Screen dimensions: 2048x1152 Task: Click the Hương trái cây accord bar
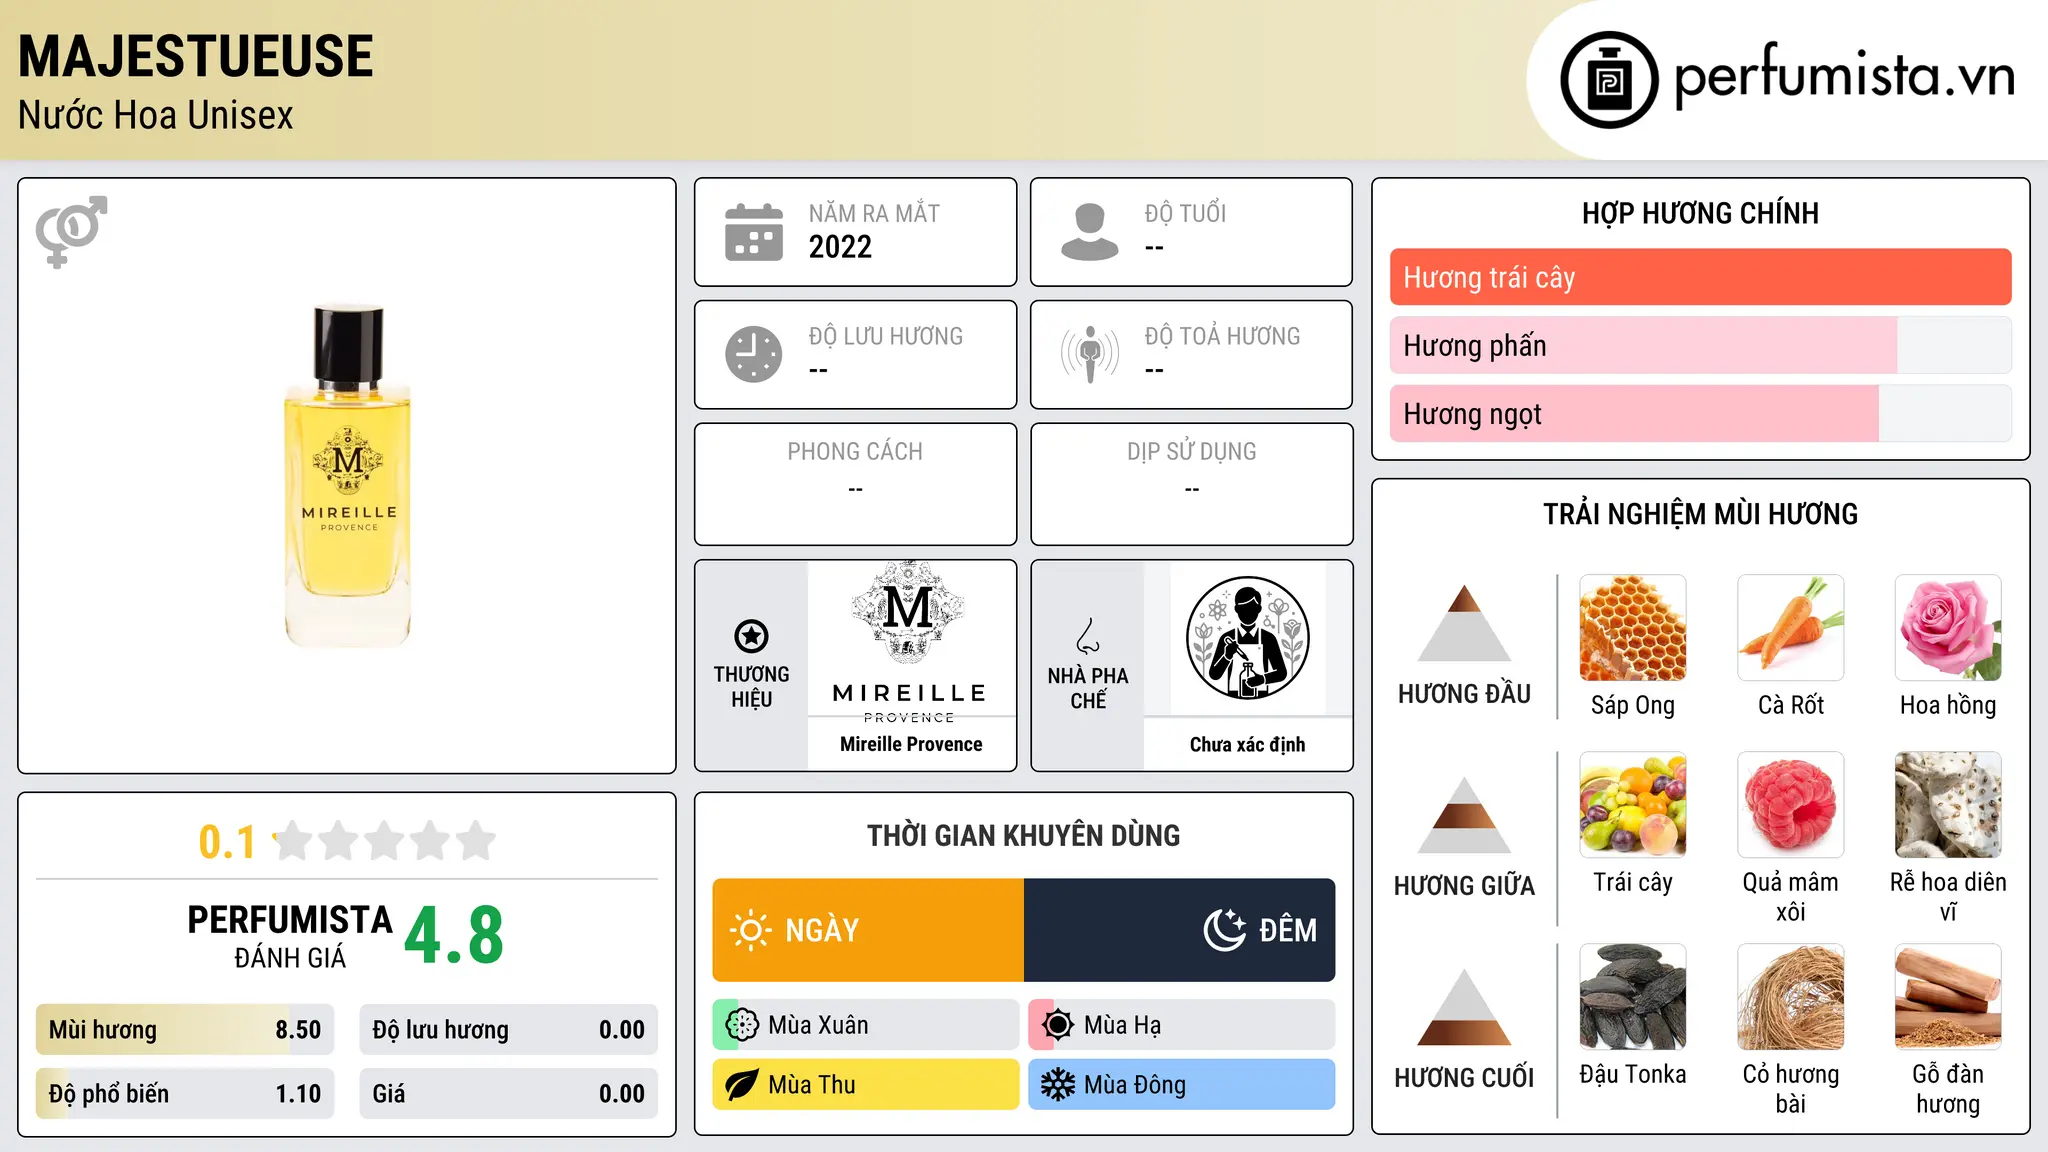point(1700,277)
